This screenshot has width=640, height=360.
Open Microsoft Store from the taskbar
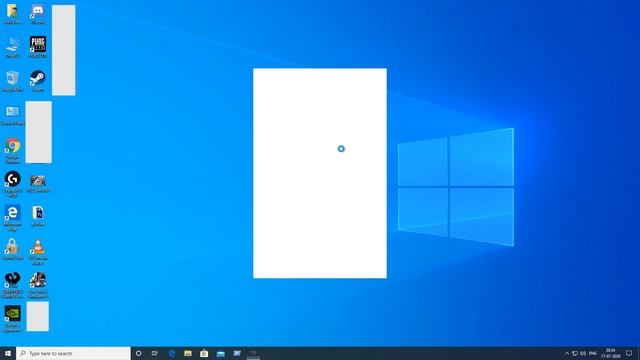[x=204, y=353]
